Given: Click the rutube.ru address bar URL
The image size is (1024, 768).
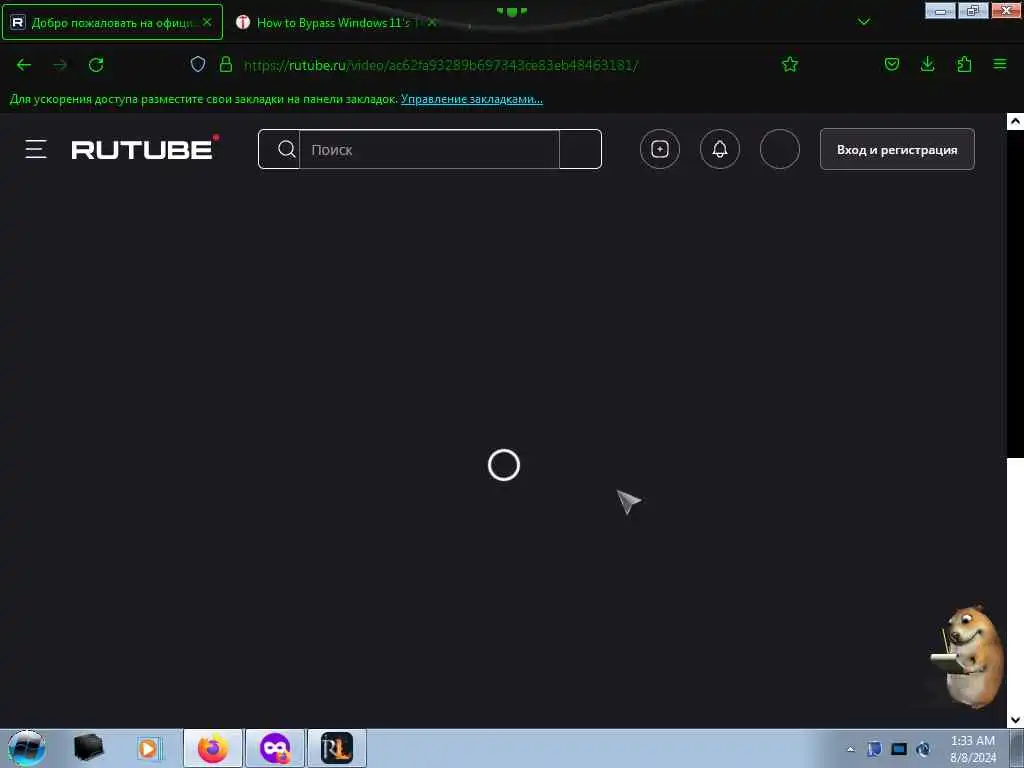Looking at the screenshot, I should (x=441, y=65).
